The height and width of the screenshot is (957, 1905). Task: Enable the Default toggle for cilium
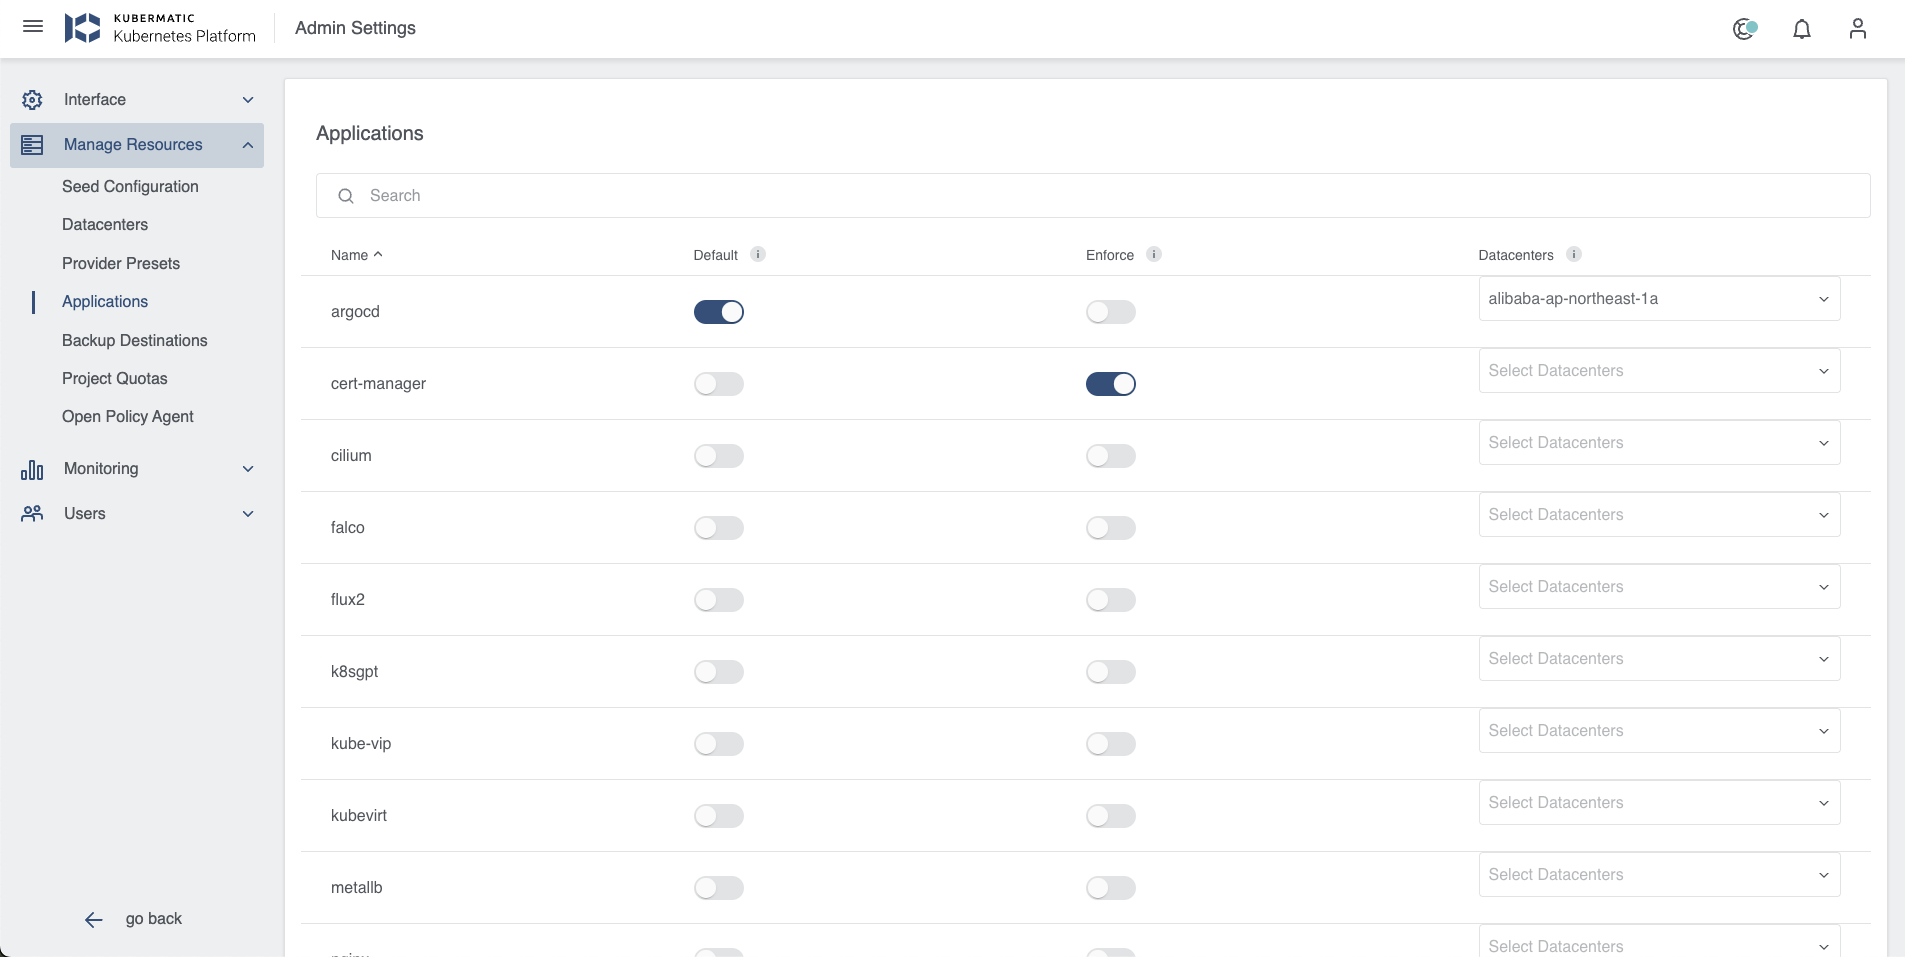(x=718, y=456)
